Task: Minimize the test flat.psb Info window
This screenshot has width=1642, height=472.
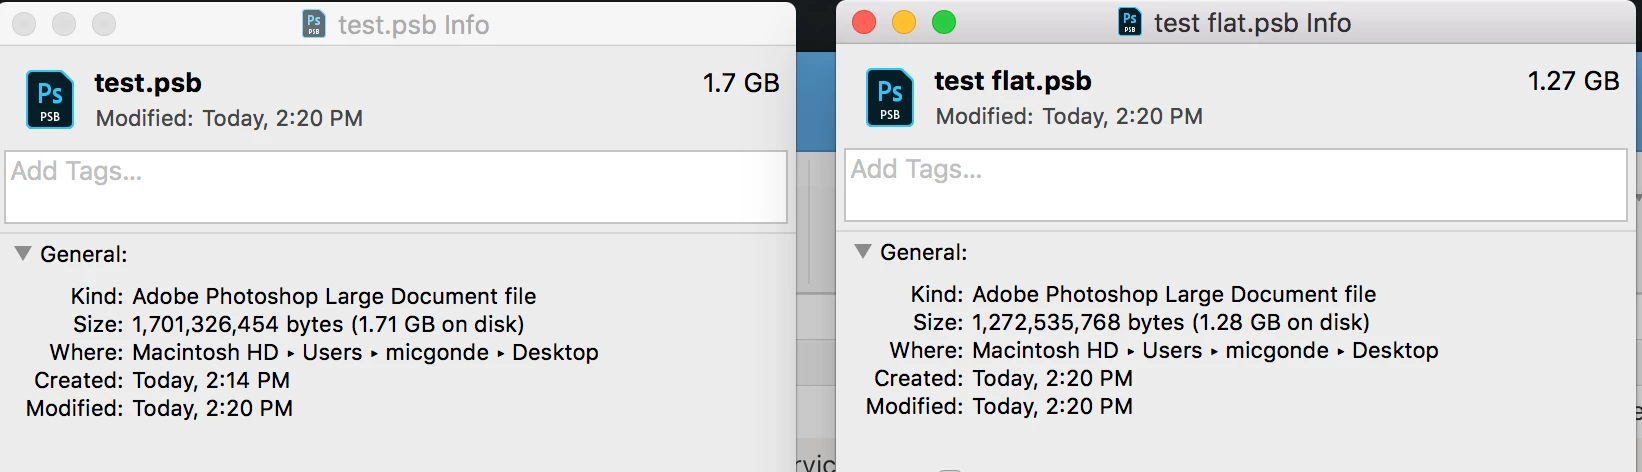Action: [x=904, y=22]
